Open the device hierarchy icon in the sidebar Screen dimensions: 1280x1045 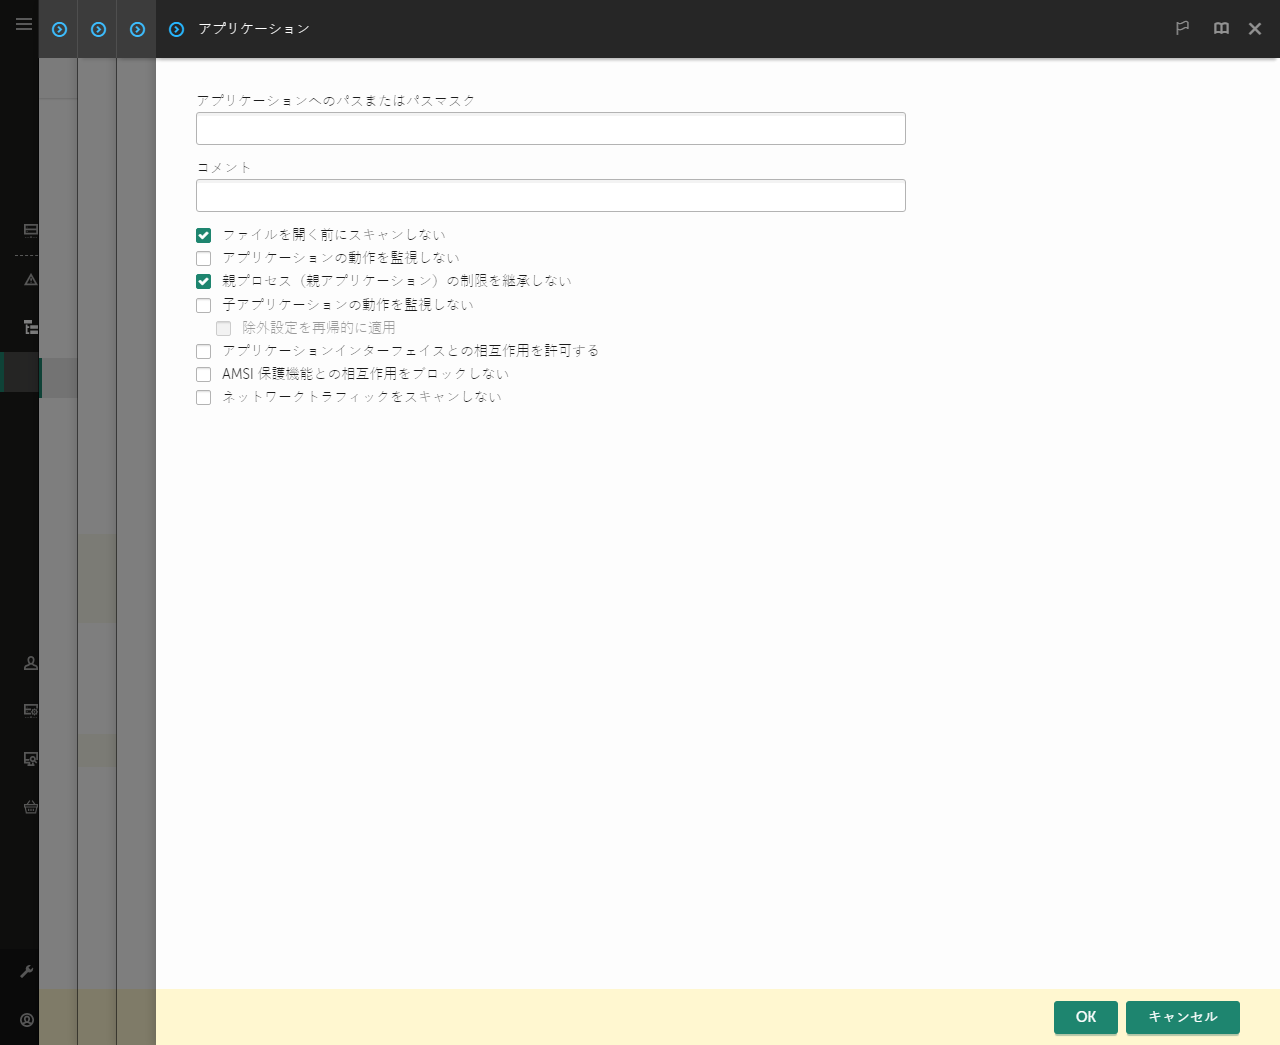(30, 328)
